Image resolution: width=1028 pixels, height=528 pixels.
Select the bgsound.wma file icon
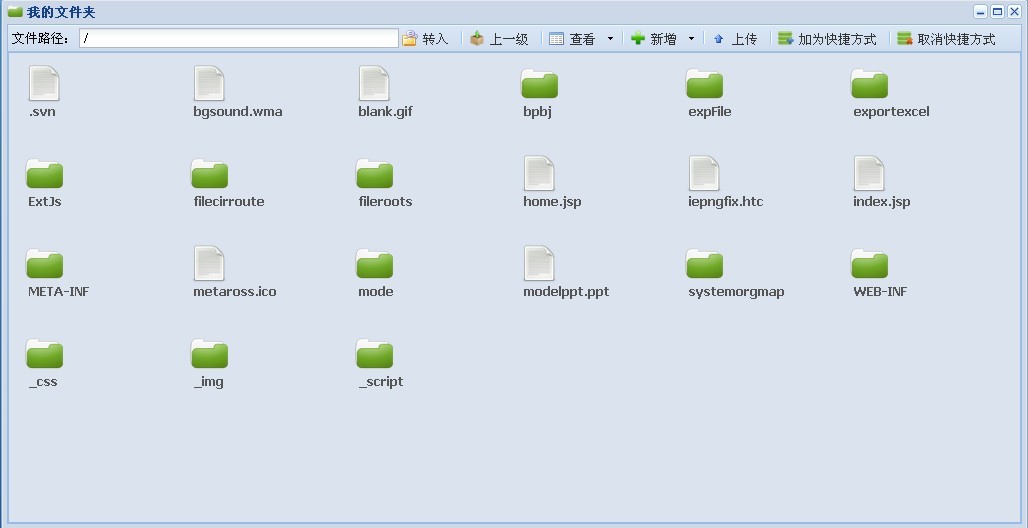pyautogui.click(x=209, y=83)
